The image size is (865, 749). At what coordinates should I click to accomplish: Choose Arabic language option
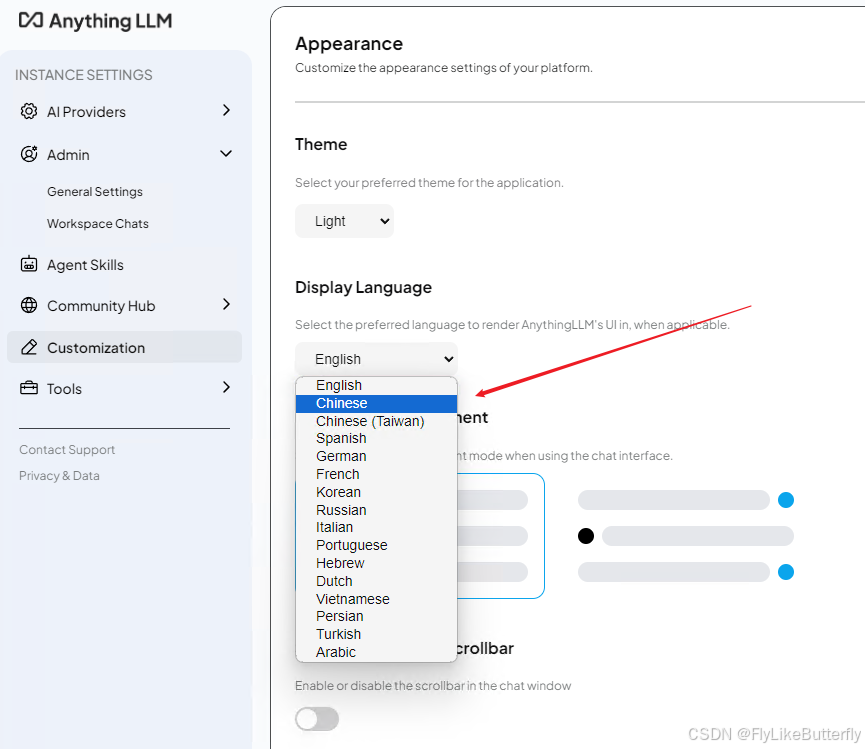pos(376,652)
